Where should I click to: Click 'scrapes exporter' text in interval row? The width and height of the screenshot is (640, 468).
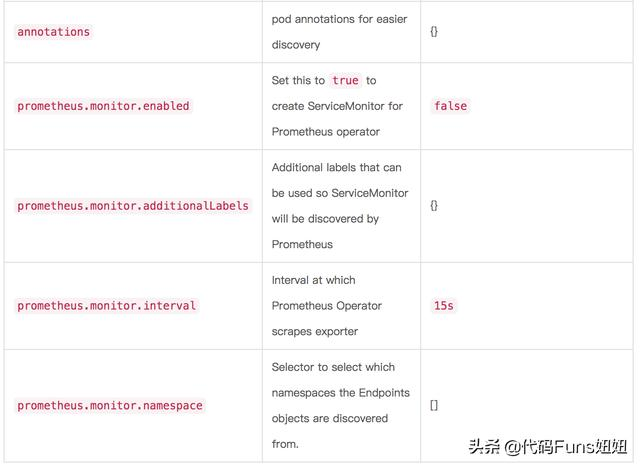[x=314, y=332]
